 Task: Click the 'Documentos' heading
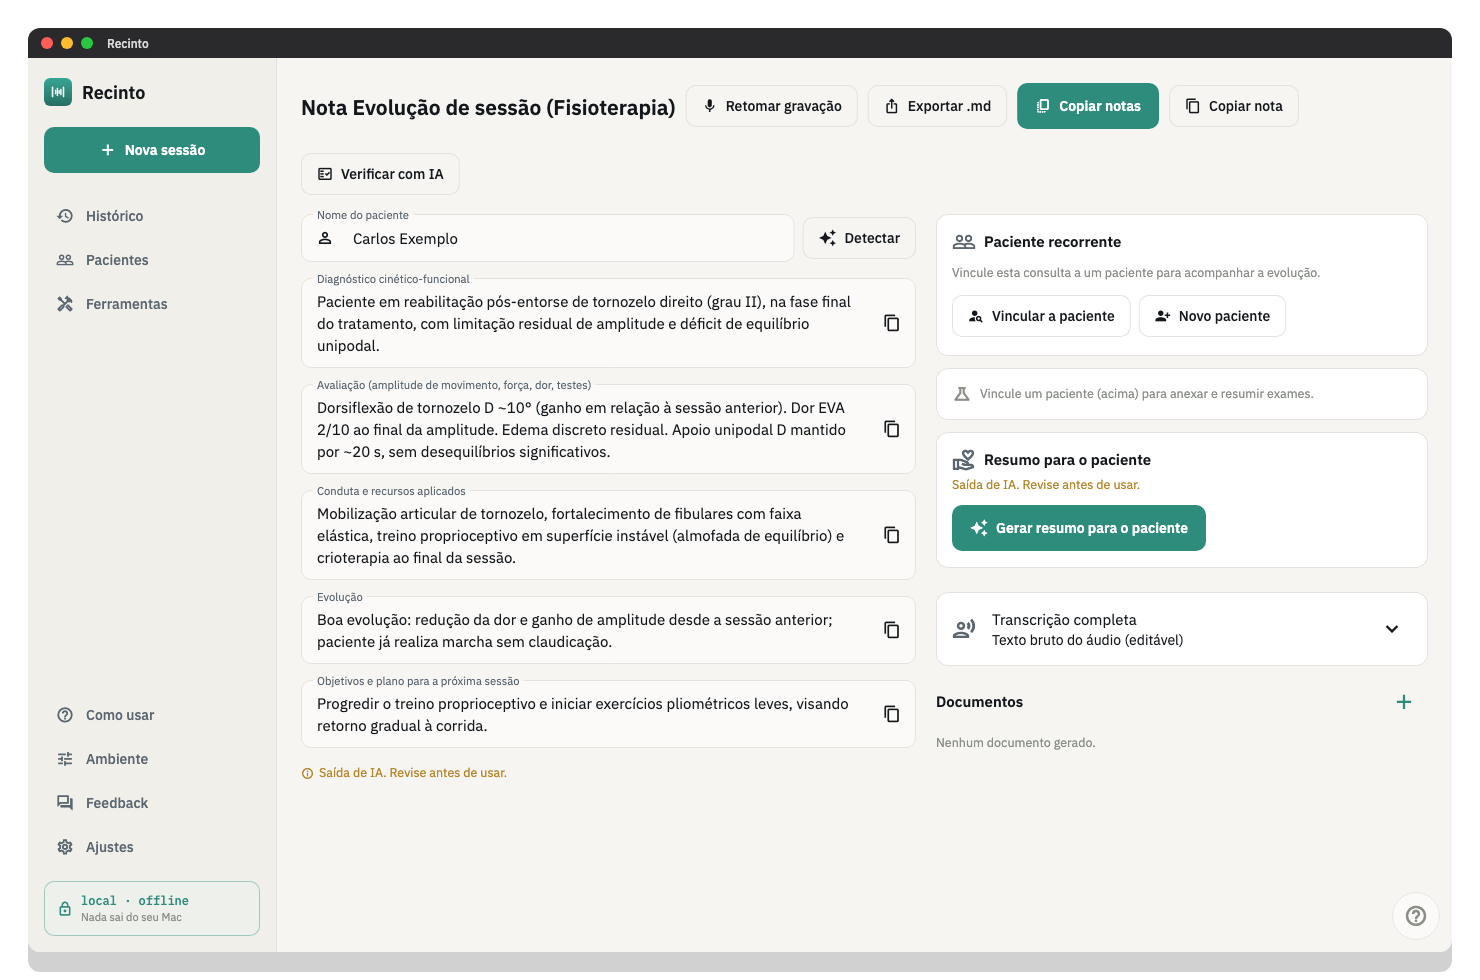[979, 702]
